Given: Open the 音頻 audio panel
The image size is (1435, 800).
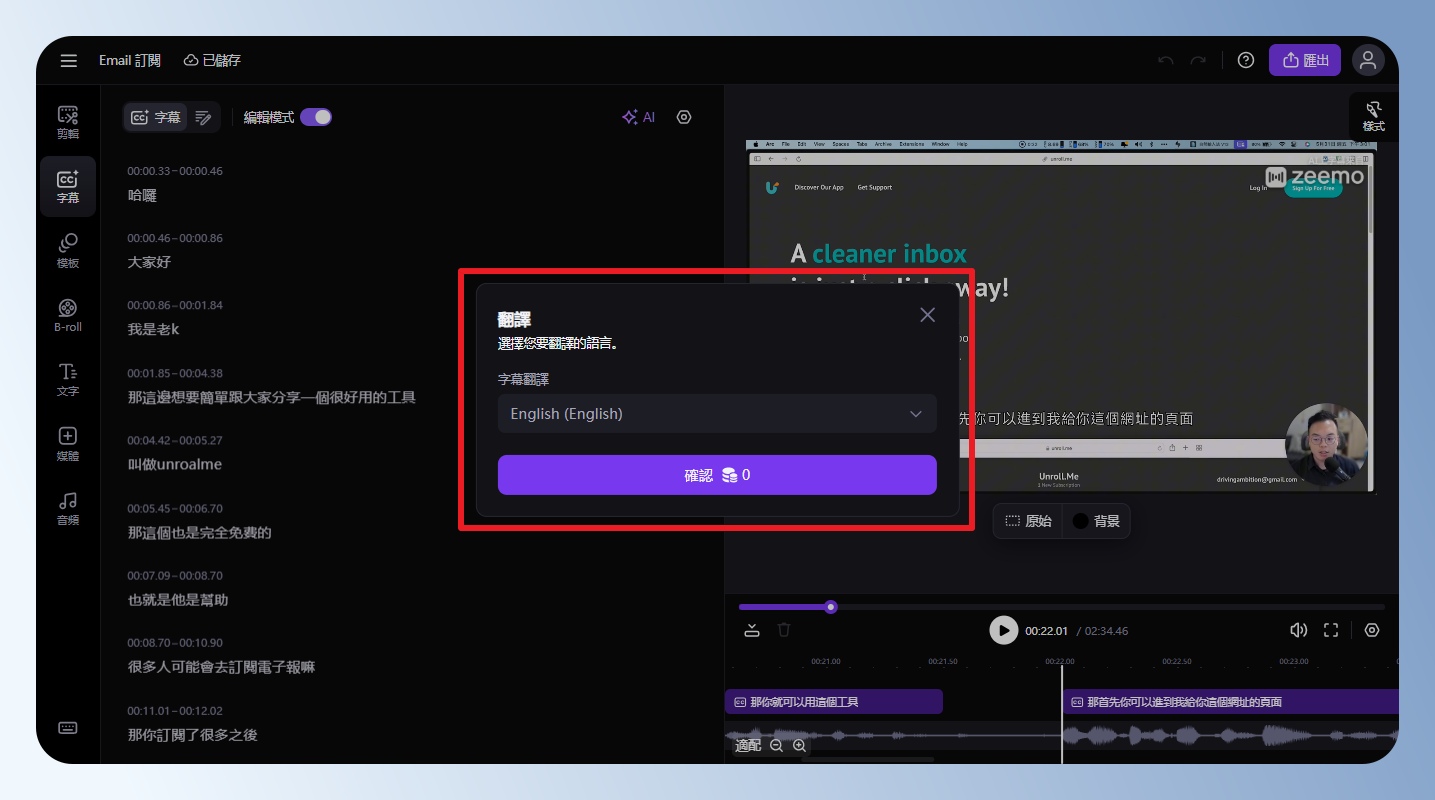Looking at the screenshot, I should pyautogui.click(x=68, y=508).
